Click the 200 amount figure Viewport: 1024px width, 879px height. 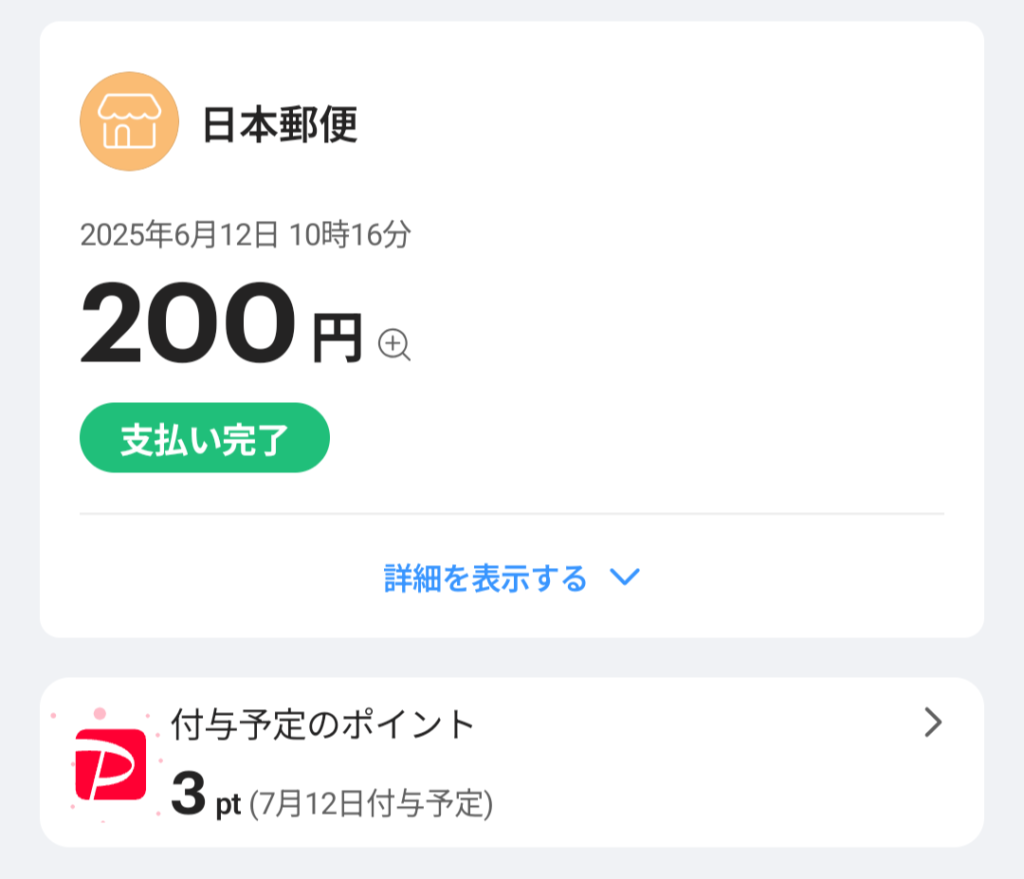(189, 324)
